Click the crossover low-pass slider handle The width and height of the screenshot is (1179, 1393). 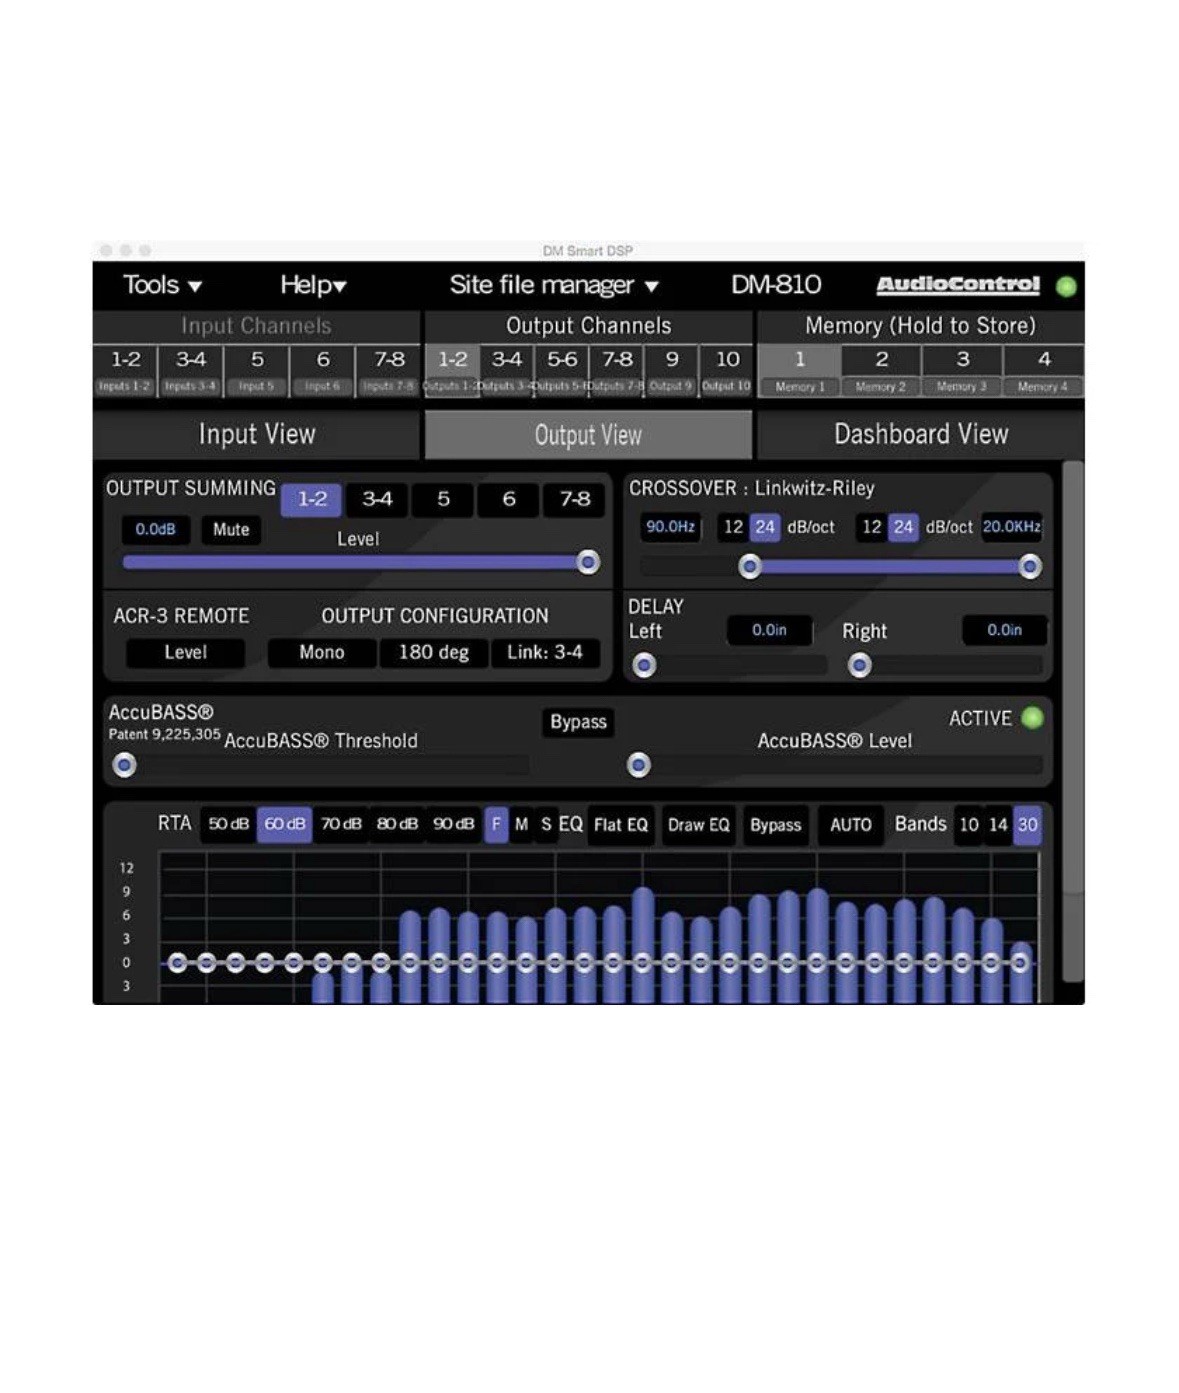tap(1030, 567)
